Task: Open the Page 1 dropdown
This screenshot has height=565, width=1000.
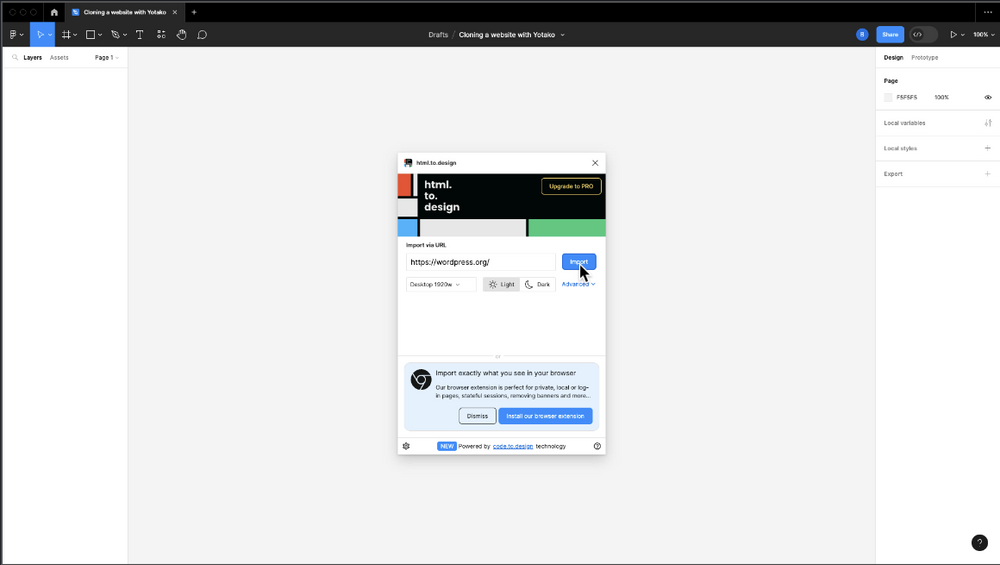Action: point(107,57)
